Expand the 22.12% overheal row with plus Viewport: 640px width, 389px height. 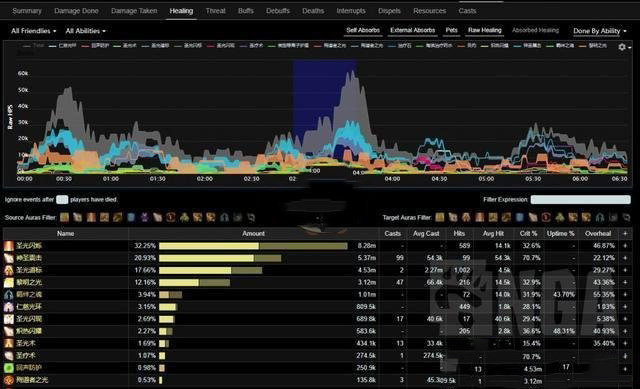pyautogui.click(x=625, y=258)
